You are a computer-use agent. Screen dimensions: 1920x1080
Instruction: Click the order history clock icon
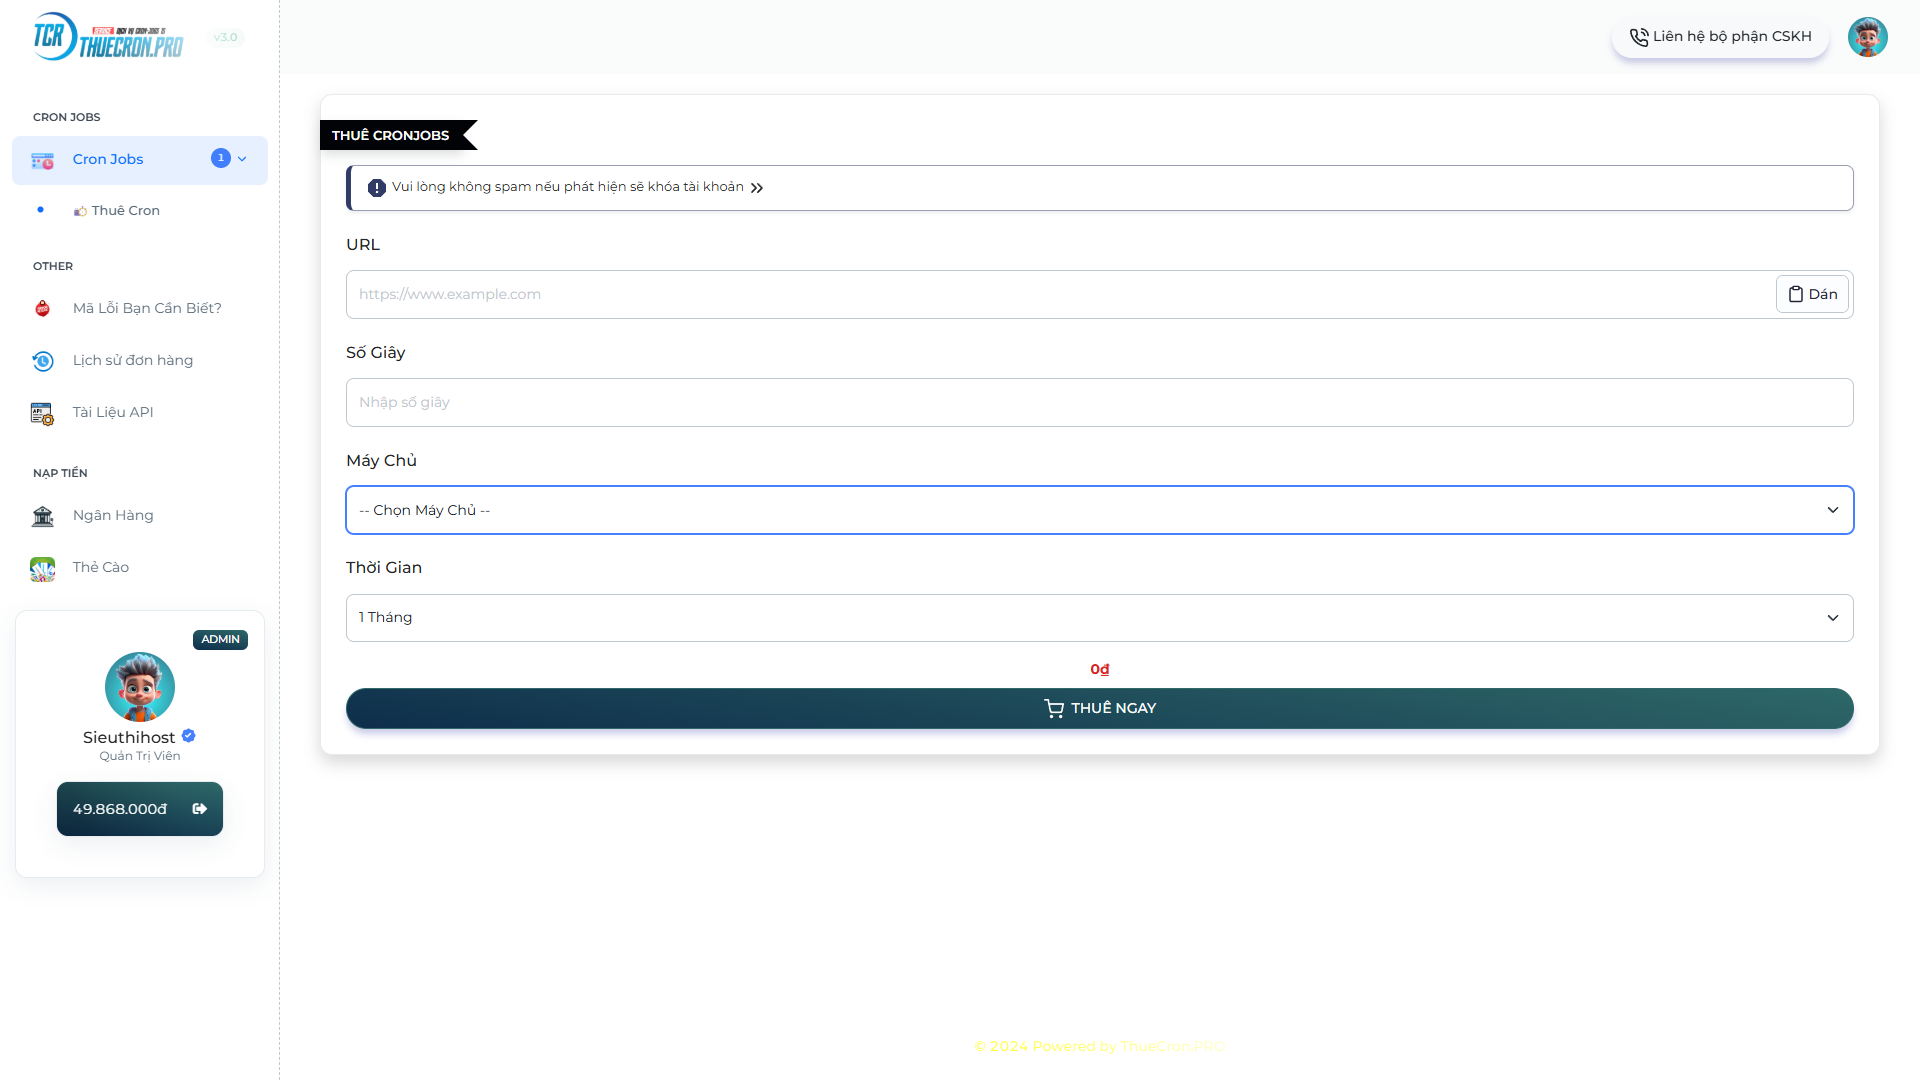coord(42,361)
